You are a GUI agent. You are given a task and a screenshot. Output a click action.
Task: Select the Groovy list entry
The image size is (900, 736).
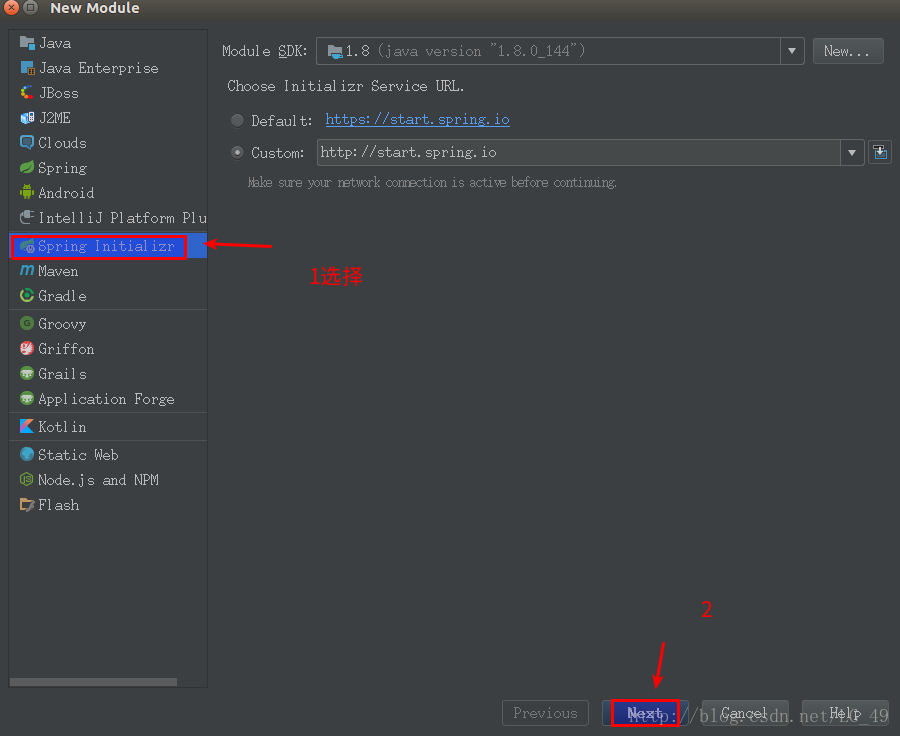pos(108,323)
